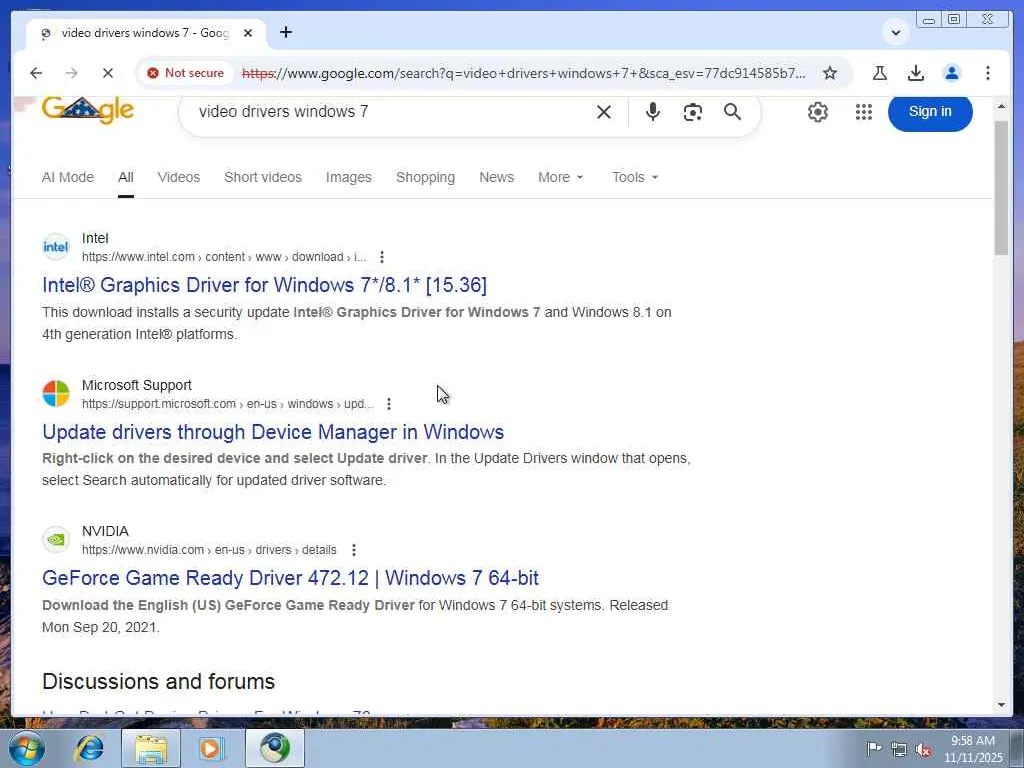Click the scrollbar up arrow
Viewport: 1024px width, 768px height.
point(1002,106)
